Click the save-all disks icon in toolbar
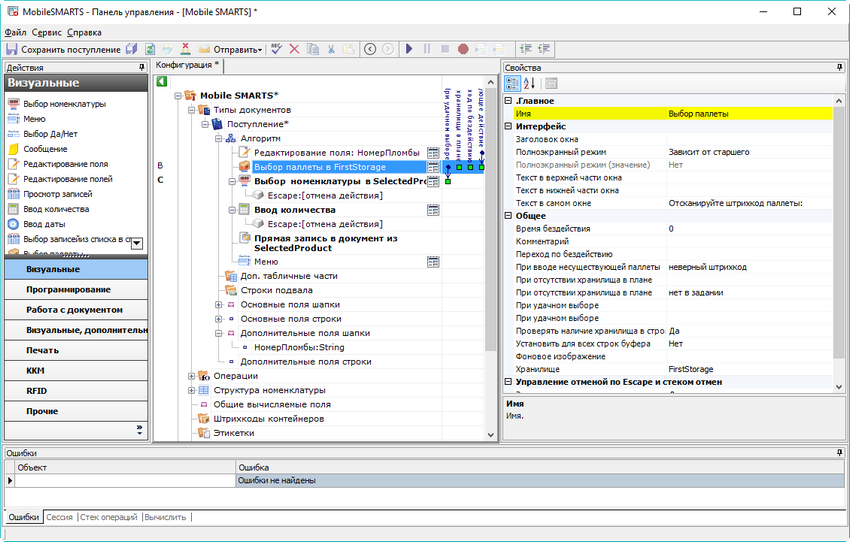Screen dimensions: 850x542 (x=132, y=49)
